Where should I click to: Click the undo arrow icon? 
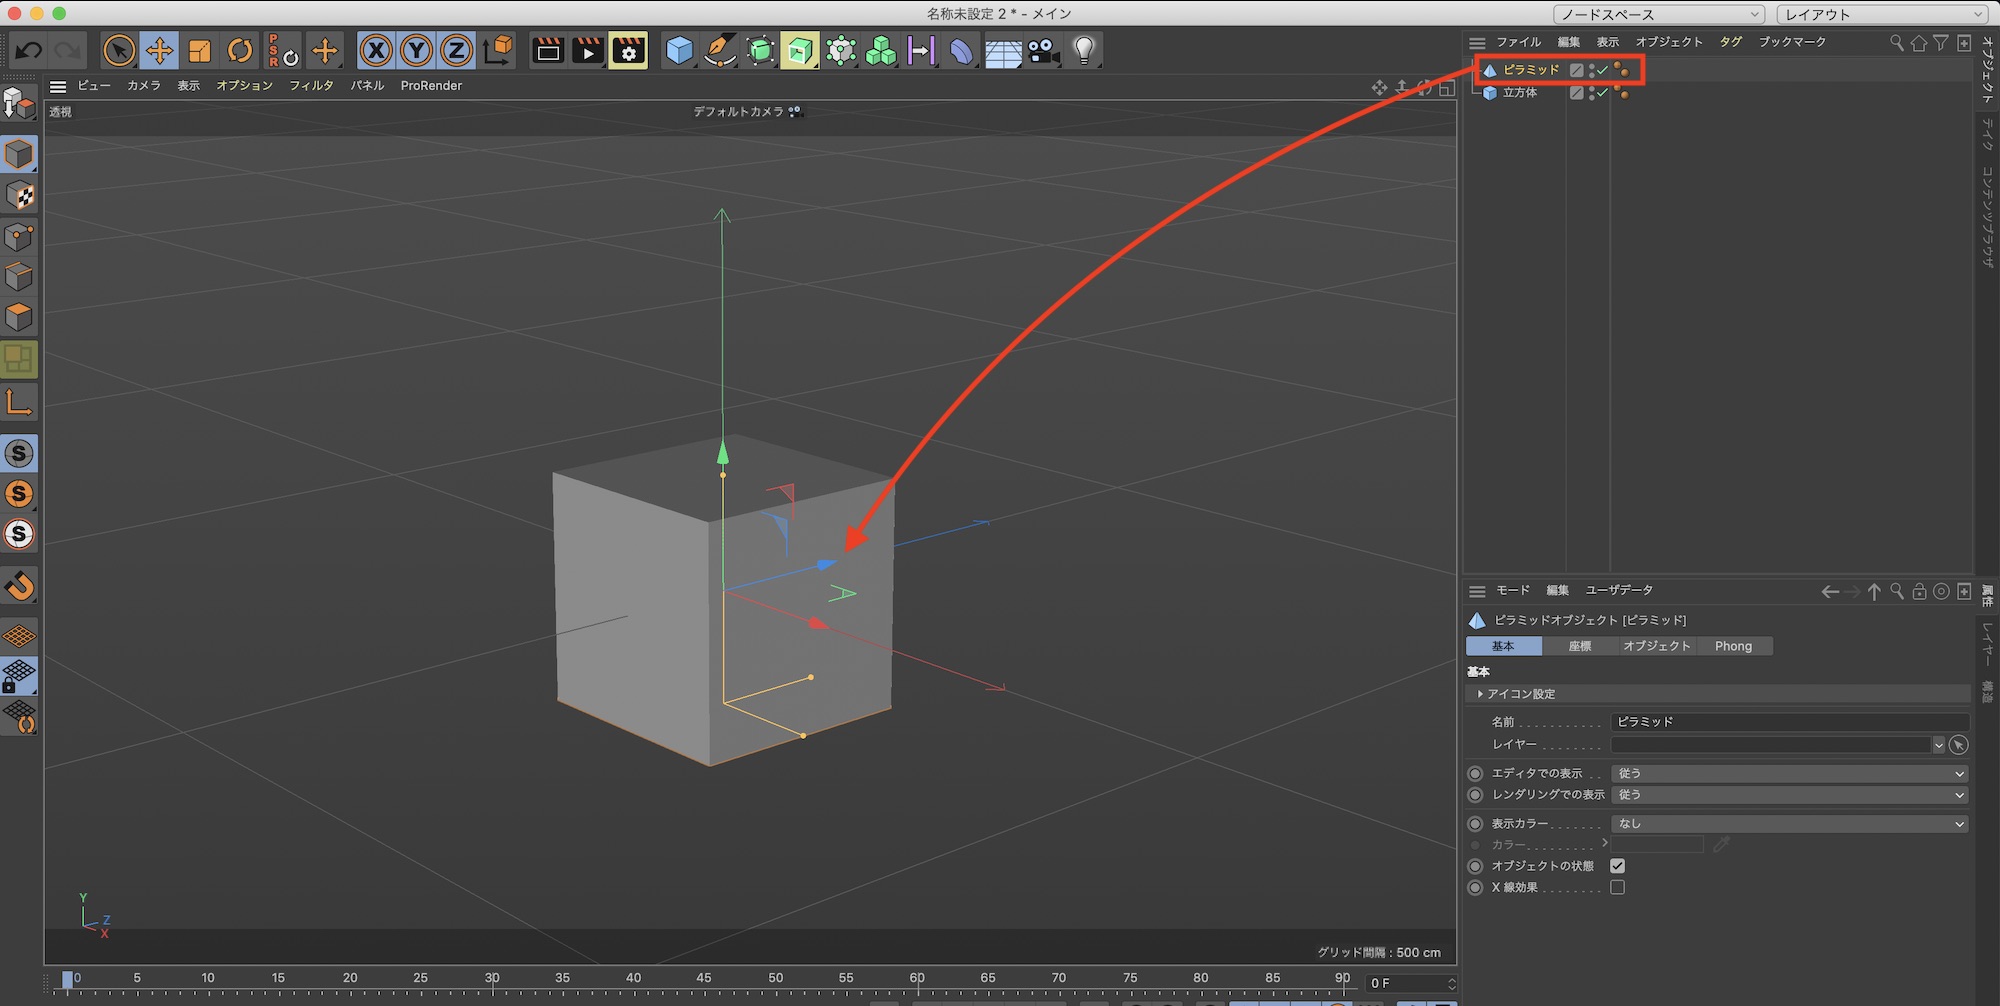pyautogui.click(x=29, y=50)
